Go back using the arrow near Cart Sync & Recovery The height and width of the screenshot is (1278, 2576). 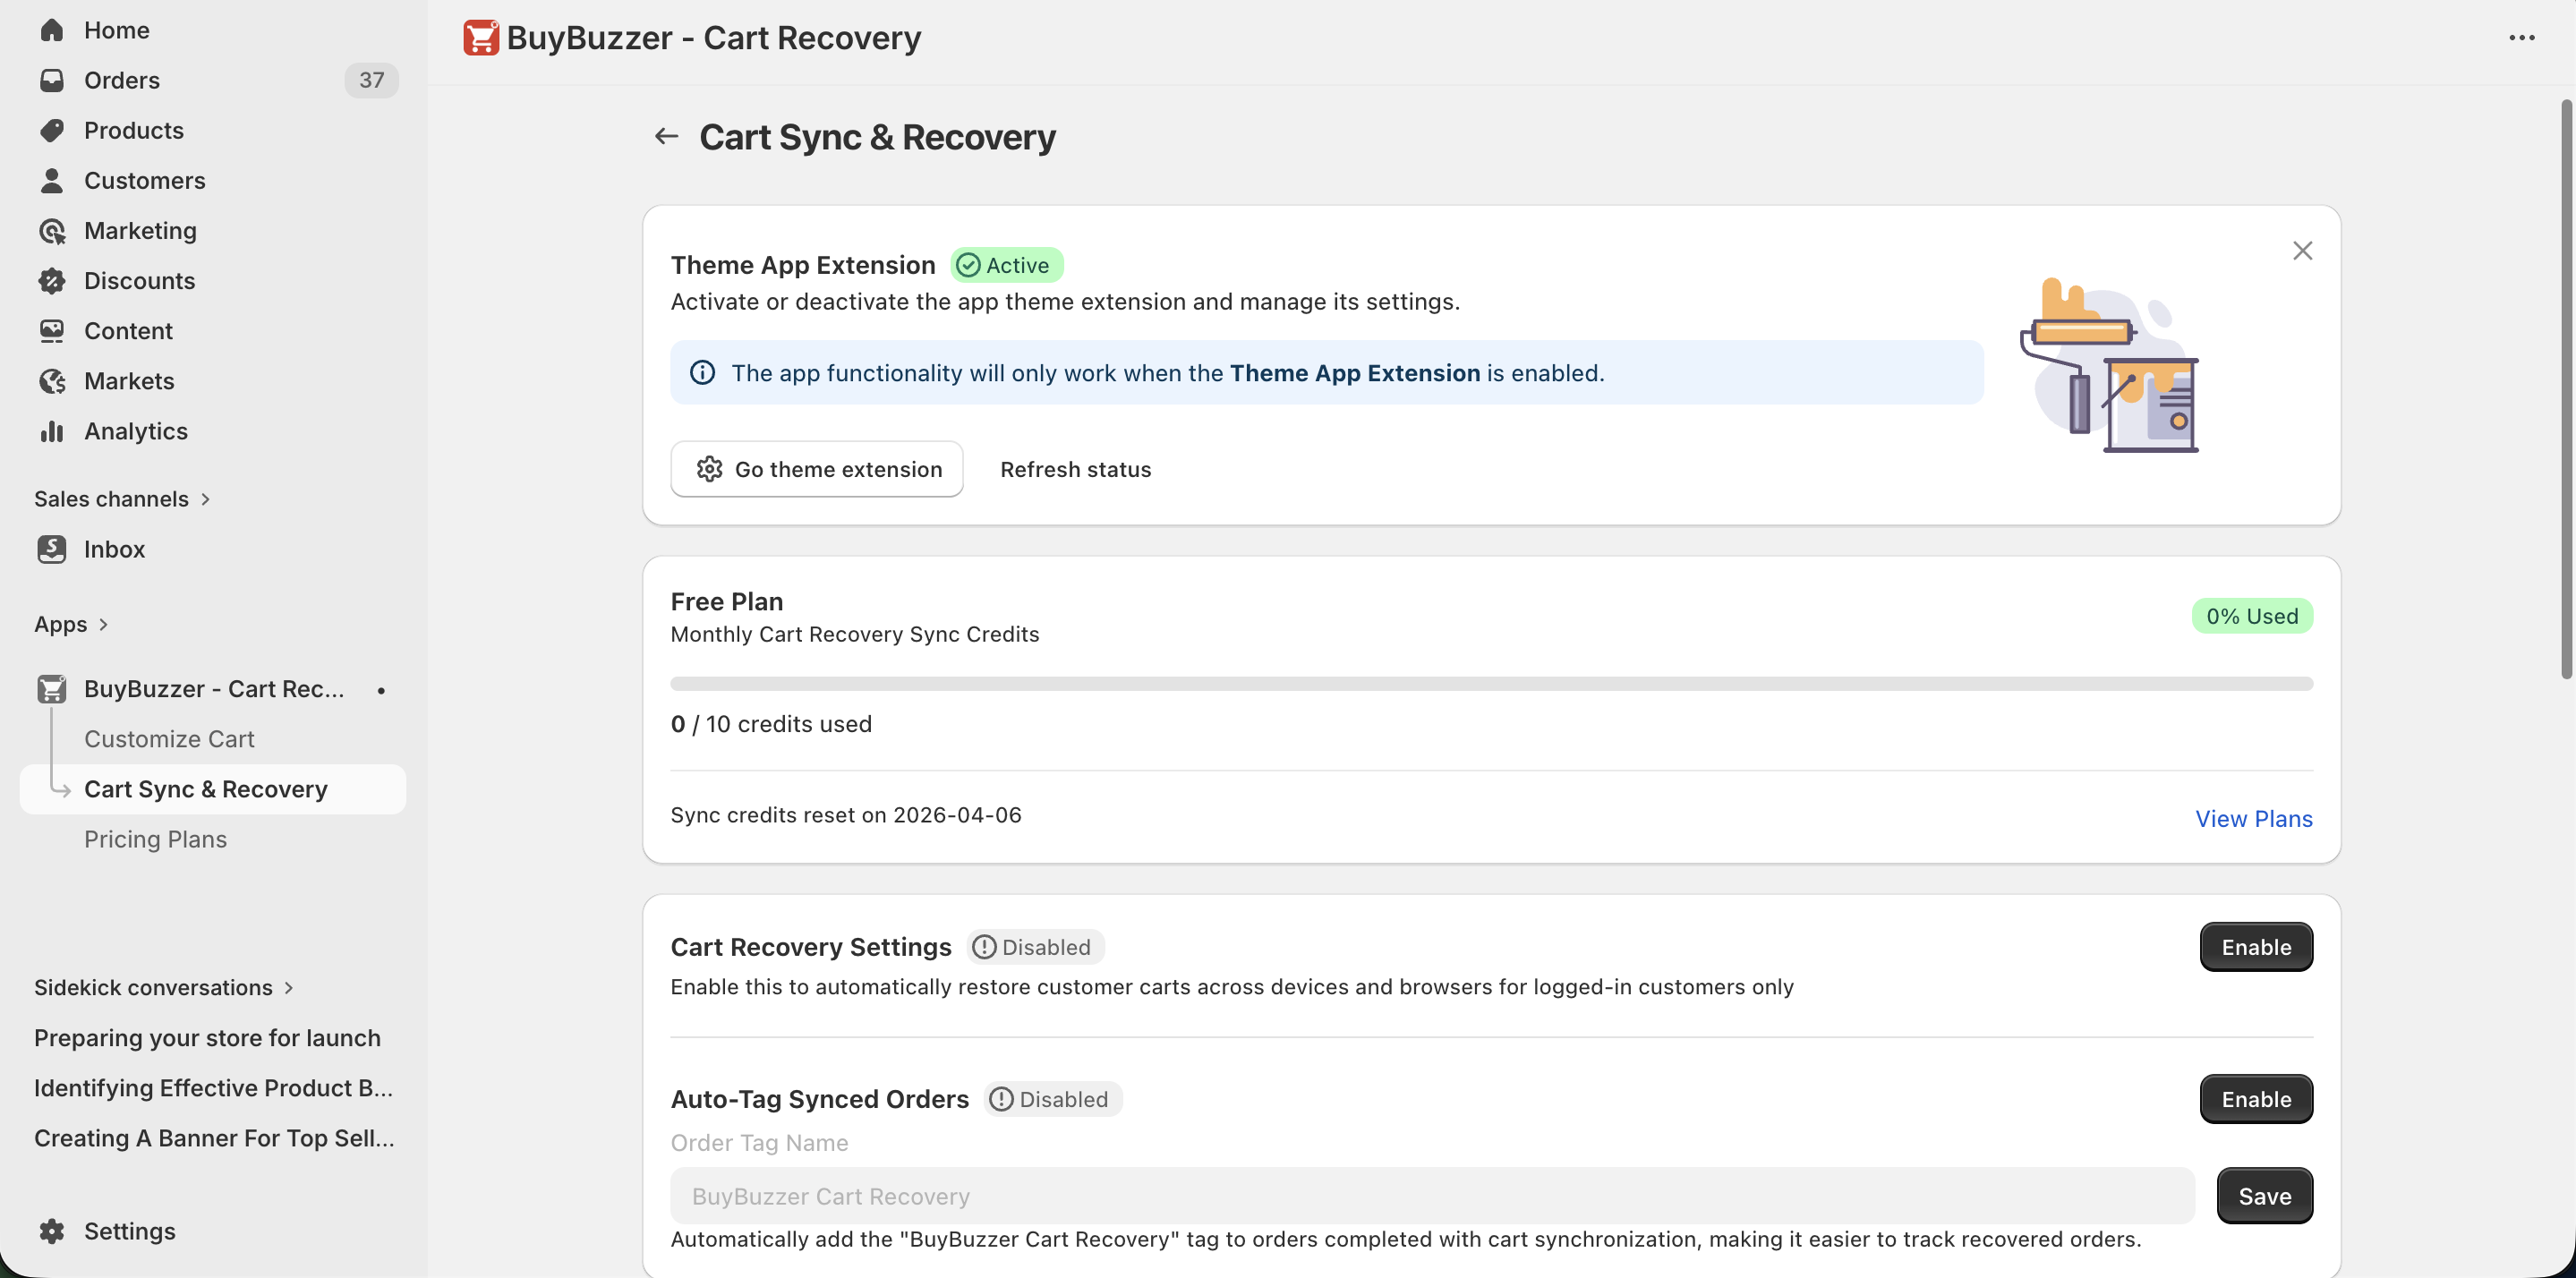666,136
